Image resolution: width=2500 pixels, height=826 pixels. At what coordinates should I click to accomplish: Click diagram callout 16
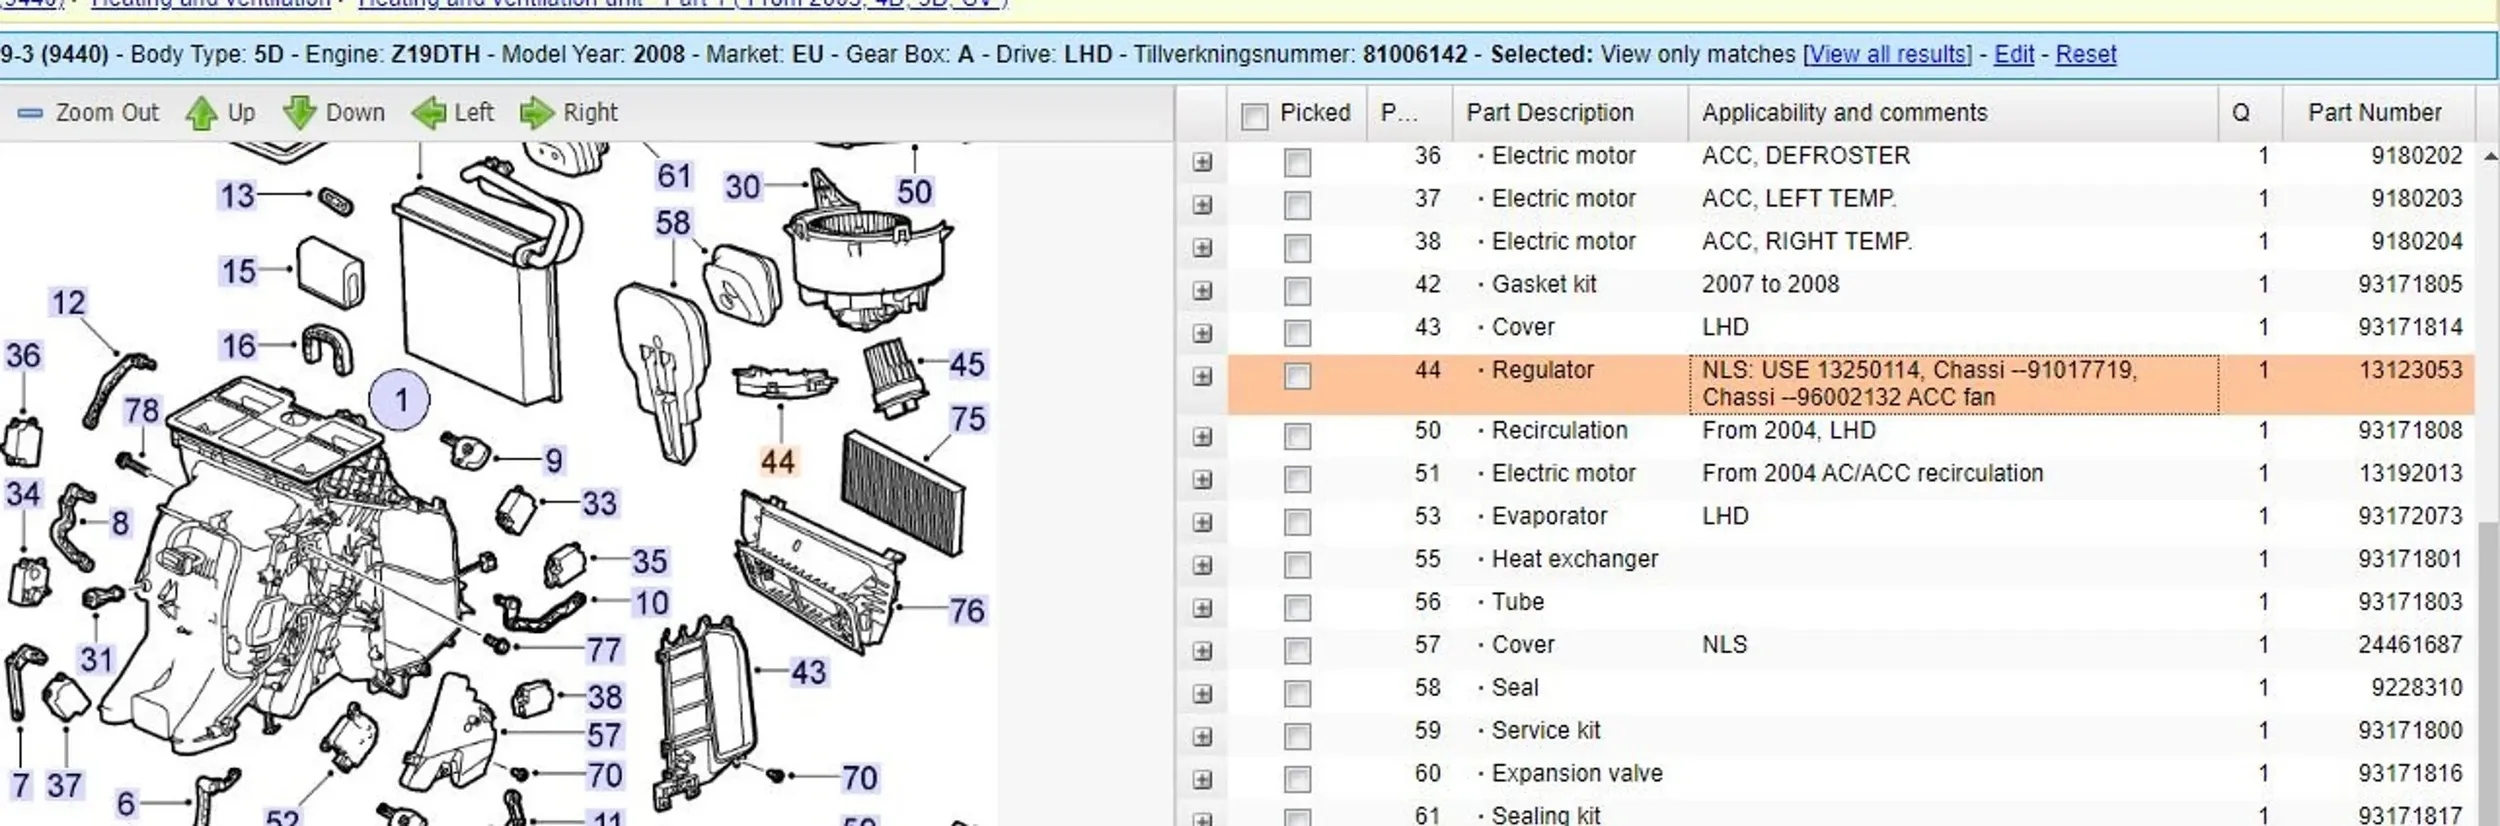(238, 346)
